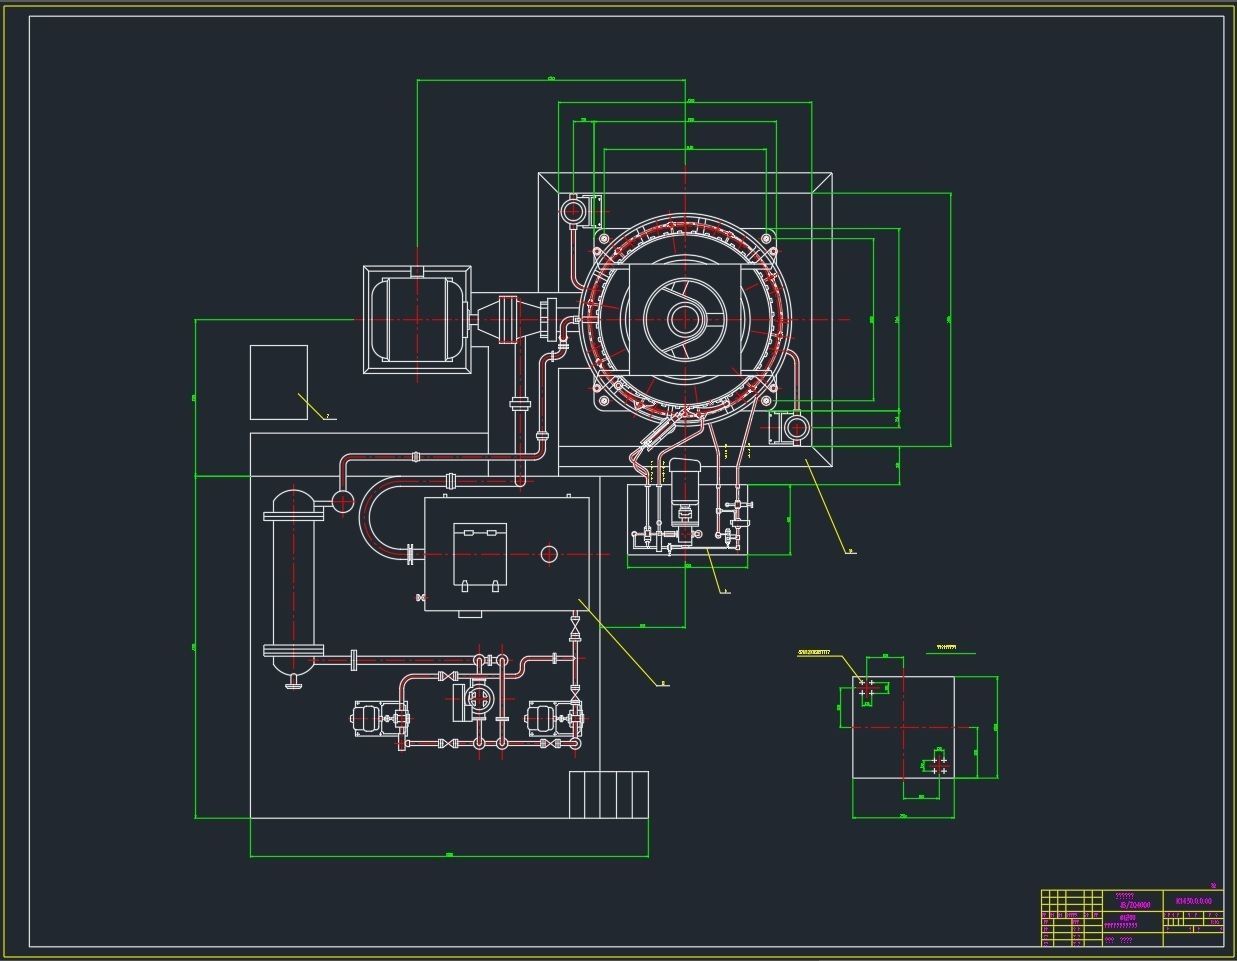Select the yellow leader note above the detail view

tap(814, 652)
